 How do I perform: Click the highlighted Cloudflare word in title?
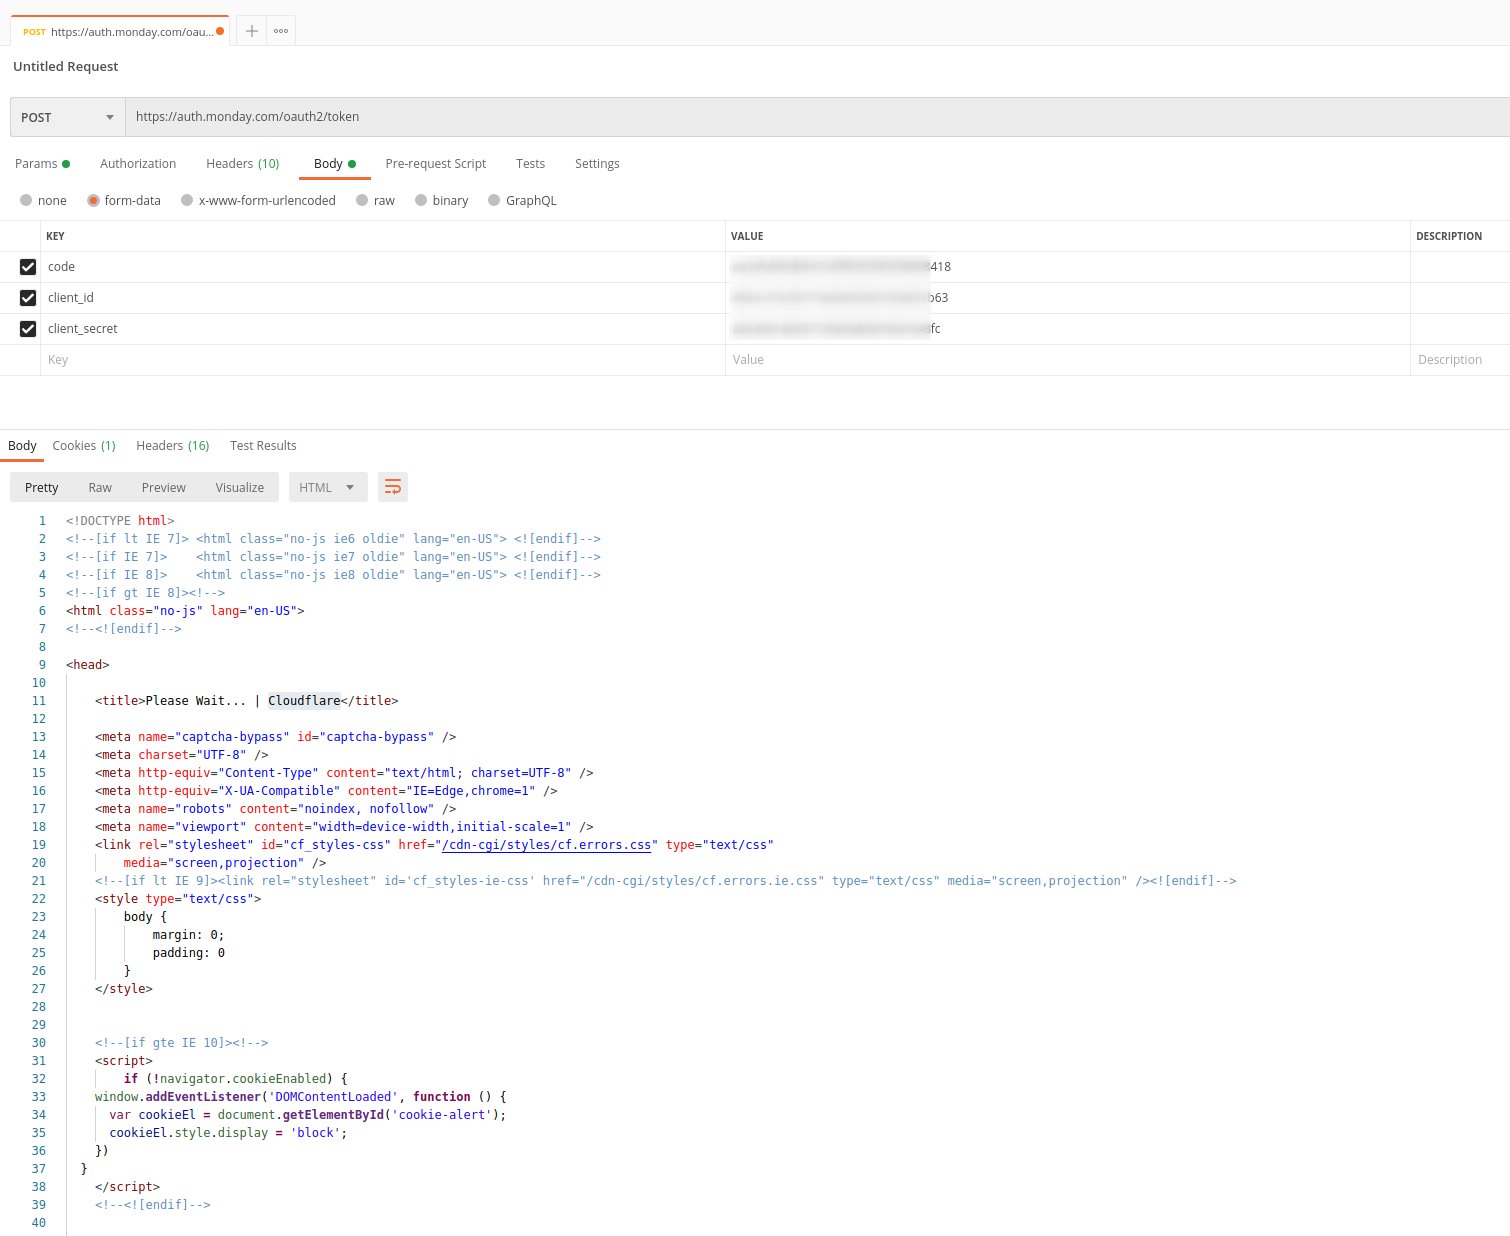(x=304, y=701)
